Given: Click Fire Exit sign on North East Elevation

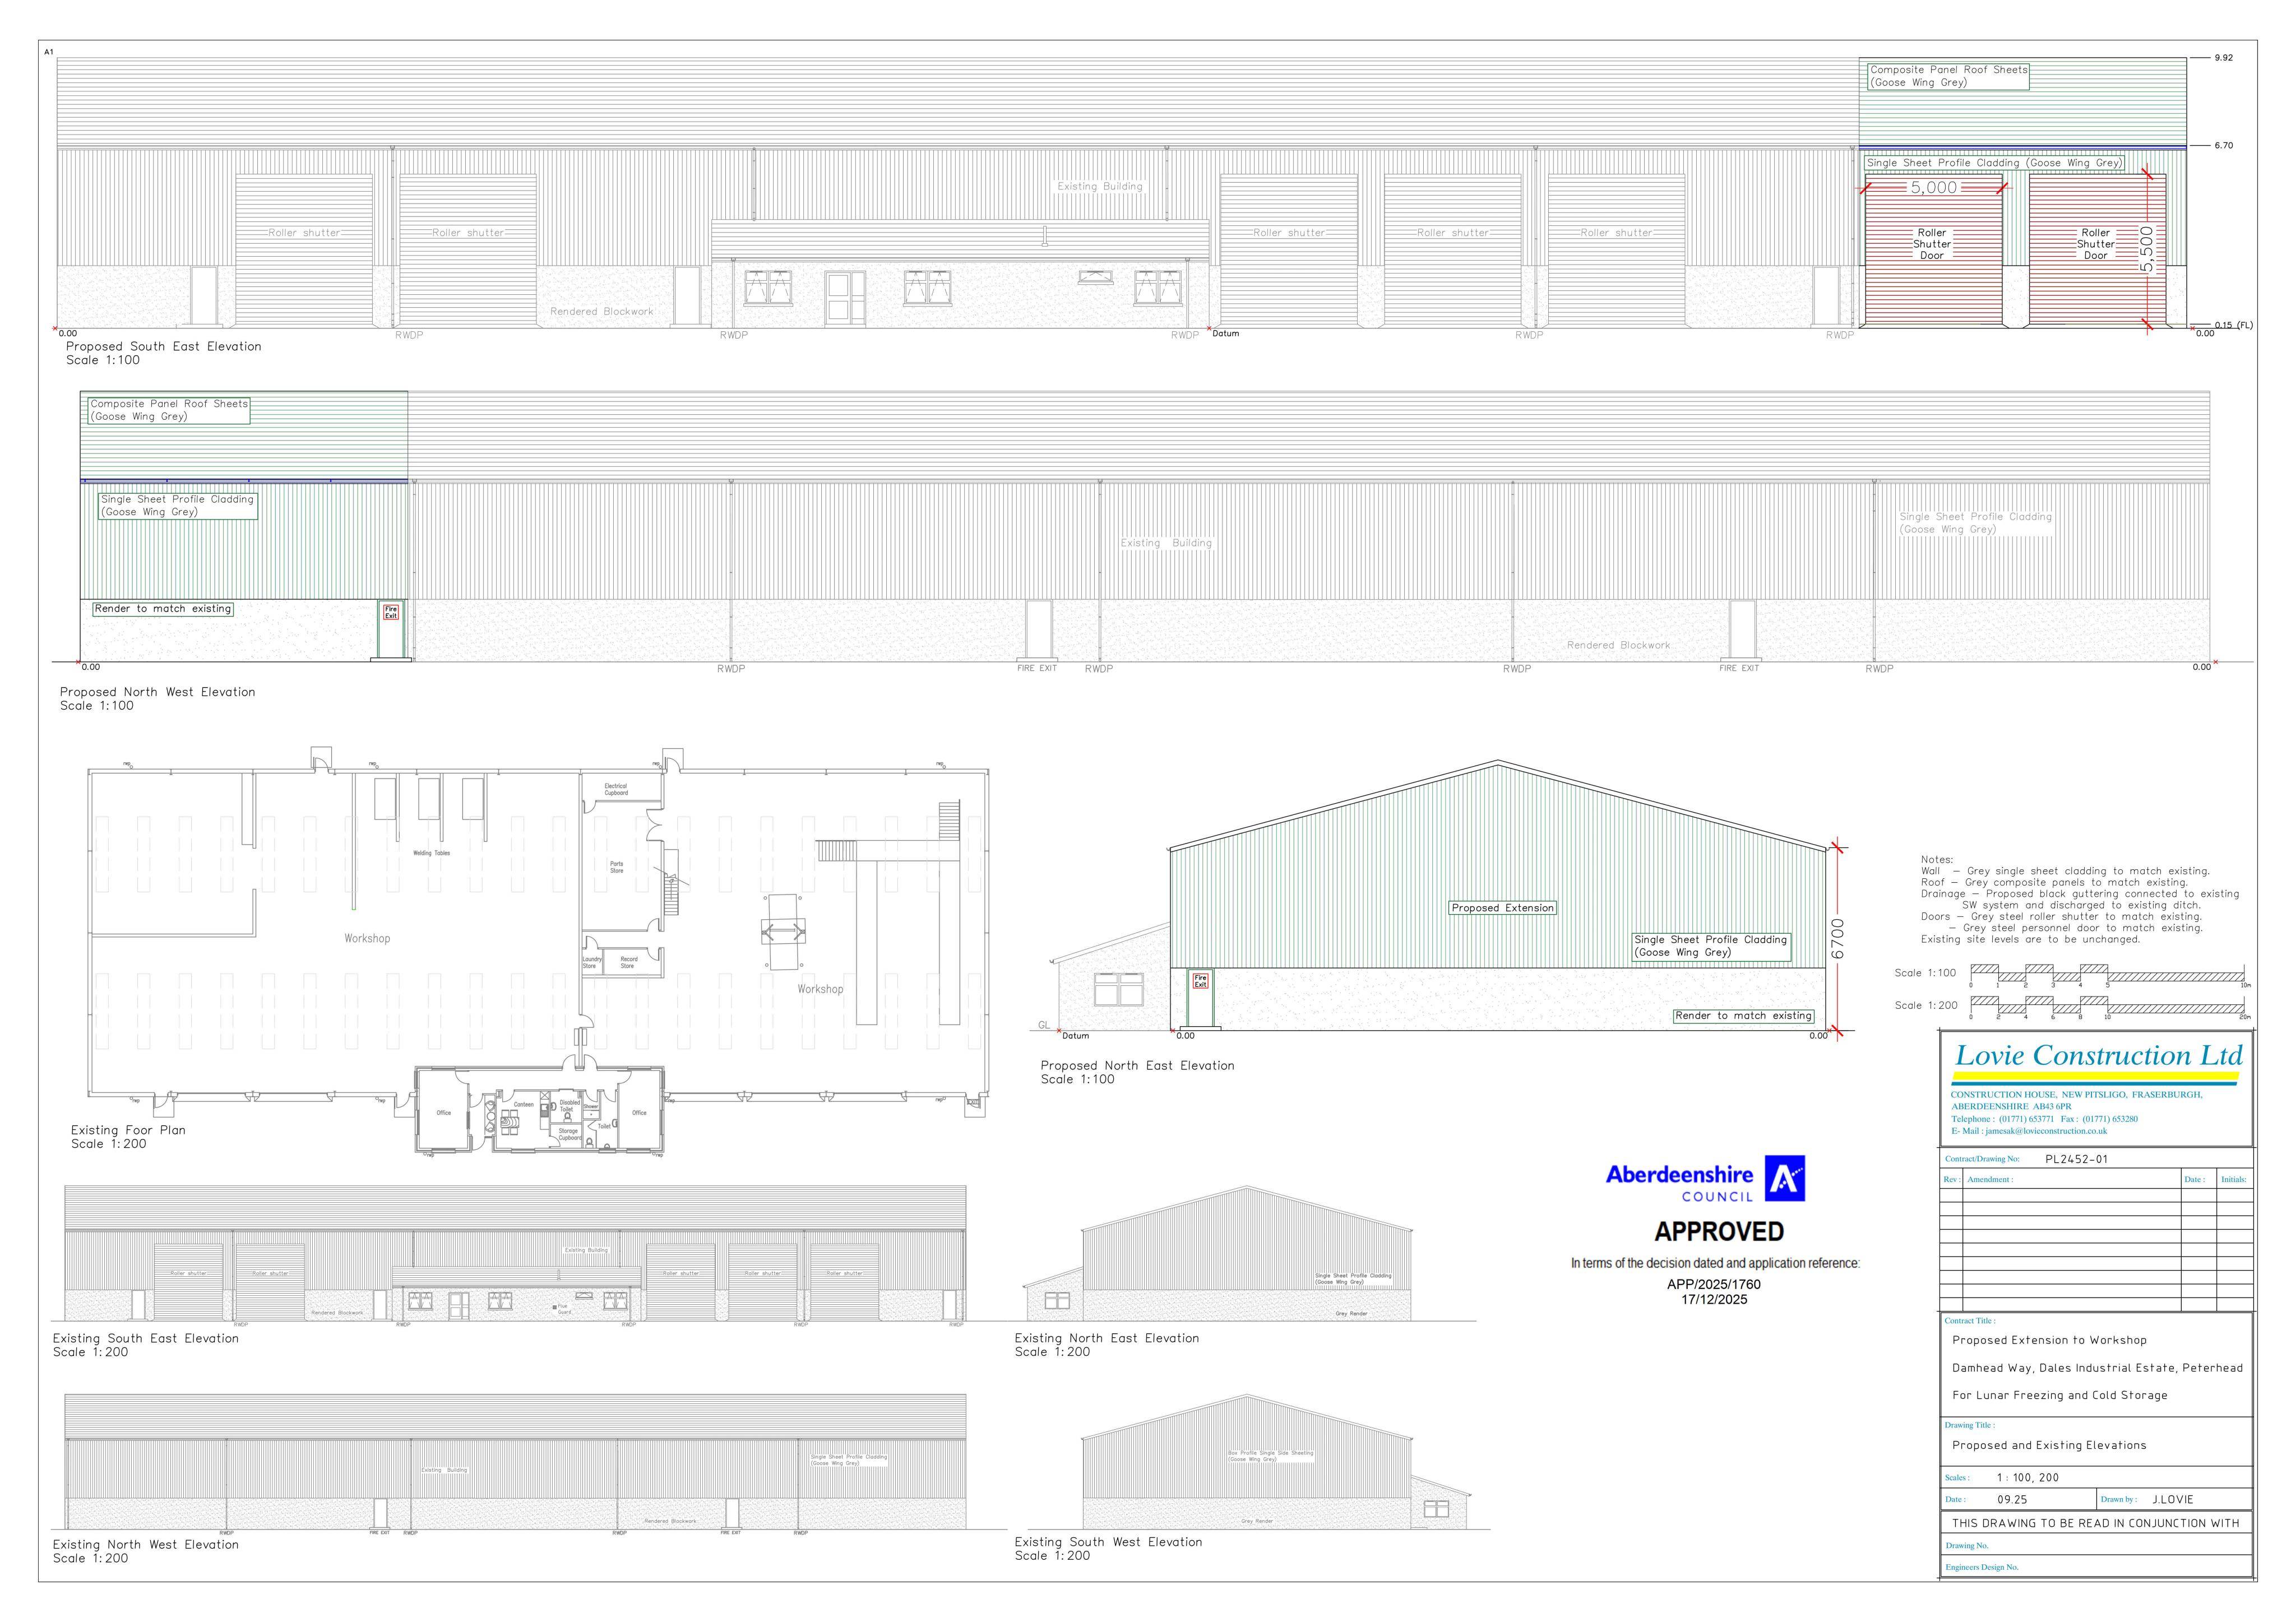Looking at the screenshot, I should coord(1201,981).
